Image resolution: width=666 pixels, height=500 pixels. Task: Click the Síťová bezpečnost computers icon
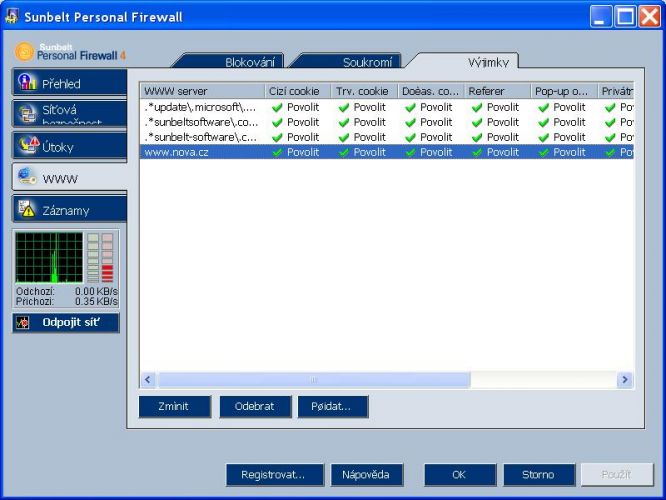[28, 114]
